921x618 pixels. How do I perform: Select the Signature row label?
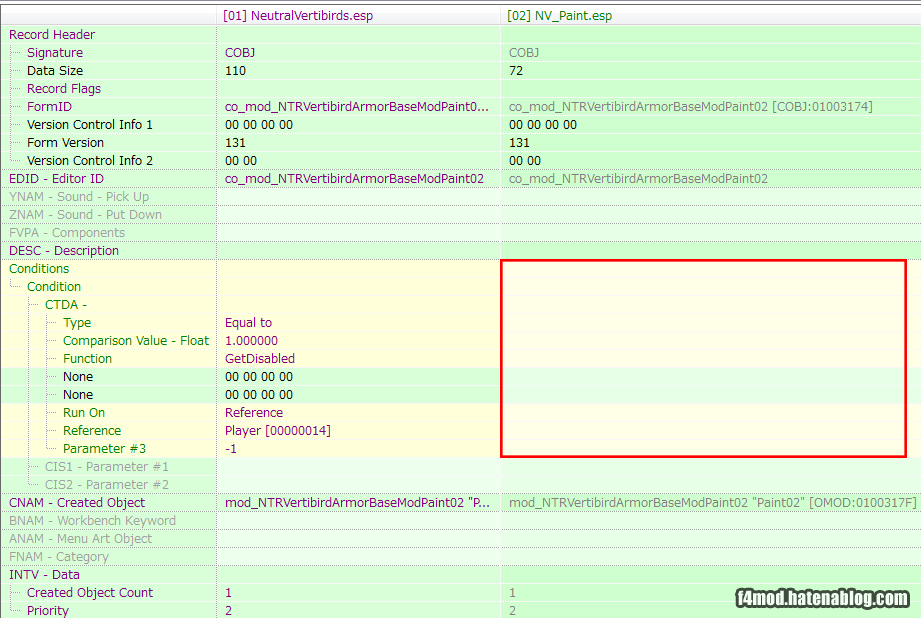[55, 53]
